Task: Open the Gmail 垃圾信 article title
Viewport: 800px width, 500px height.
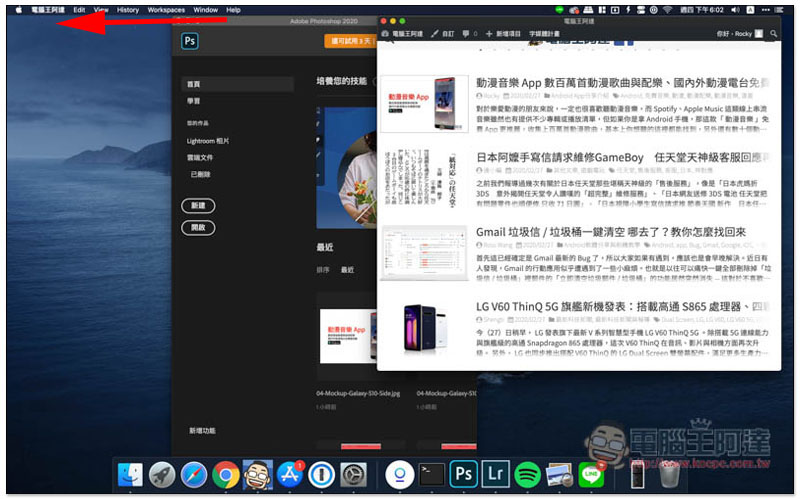Action: click(x=611, y=232)
